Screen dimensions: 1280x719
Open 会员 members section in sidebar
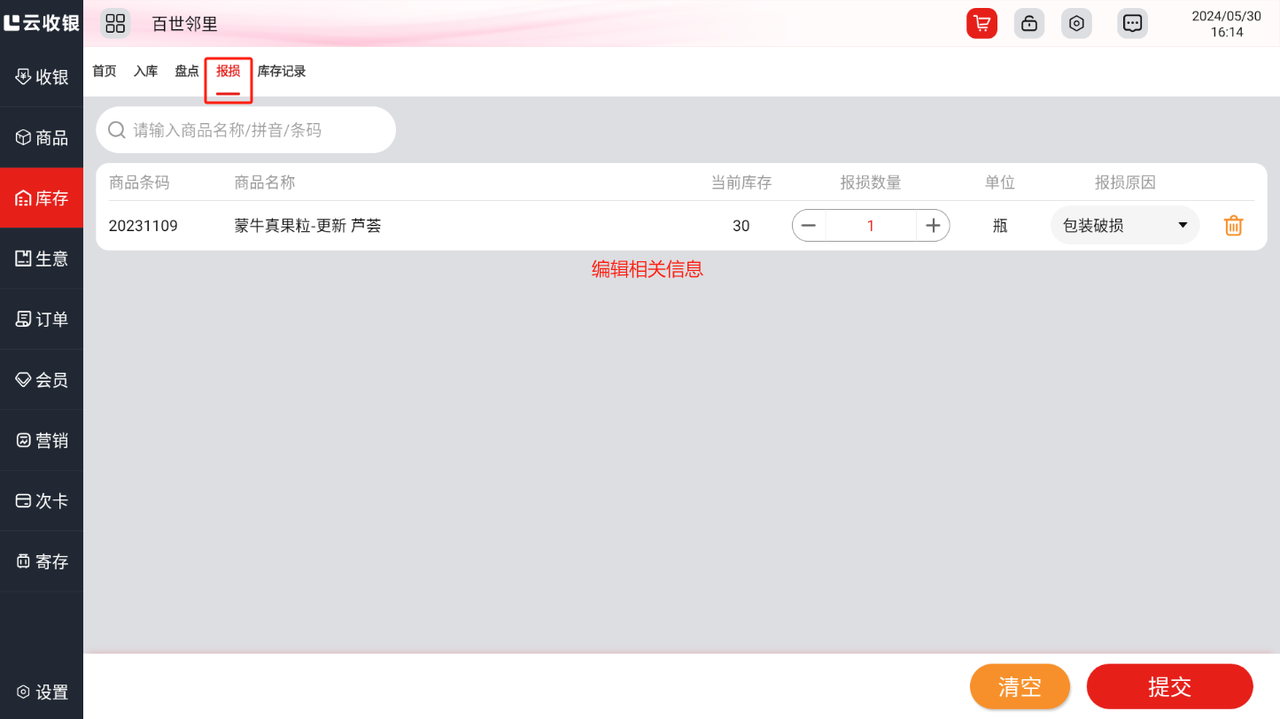pyautogui.click(x=42, y=380)
